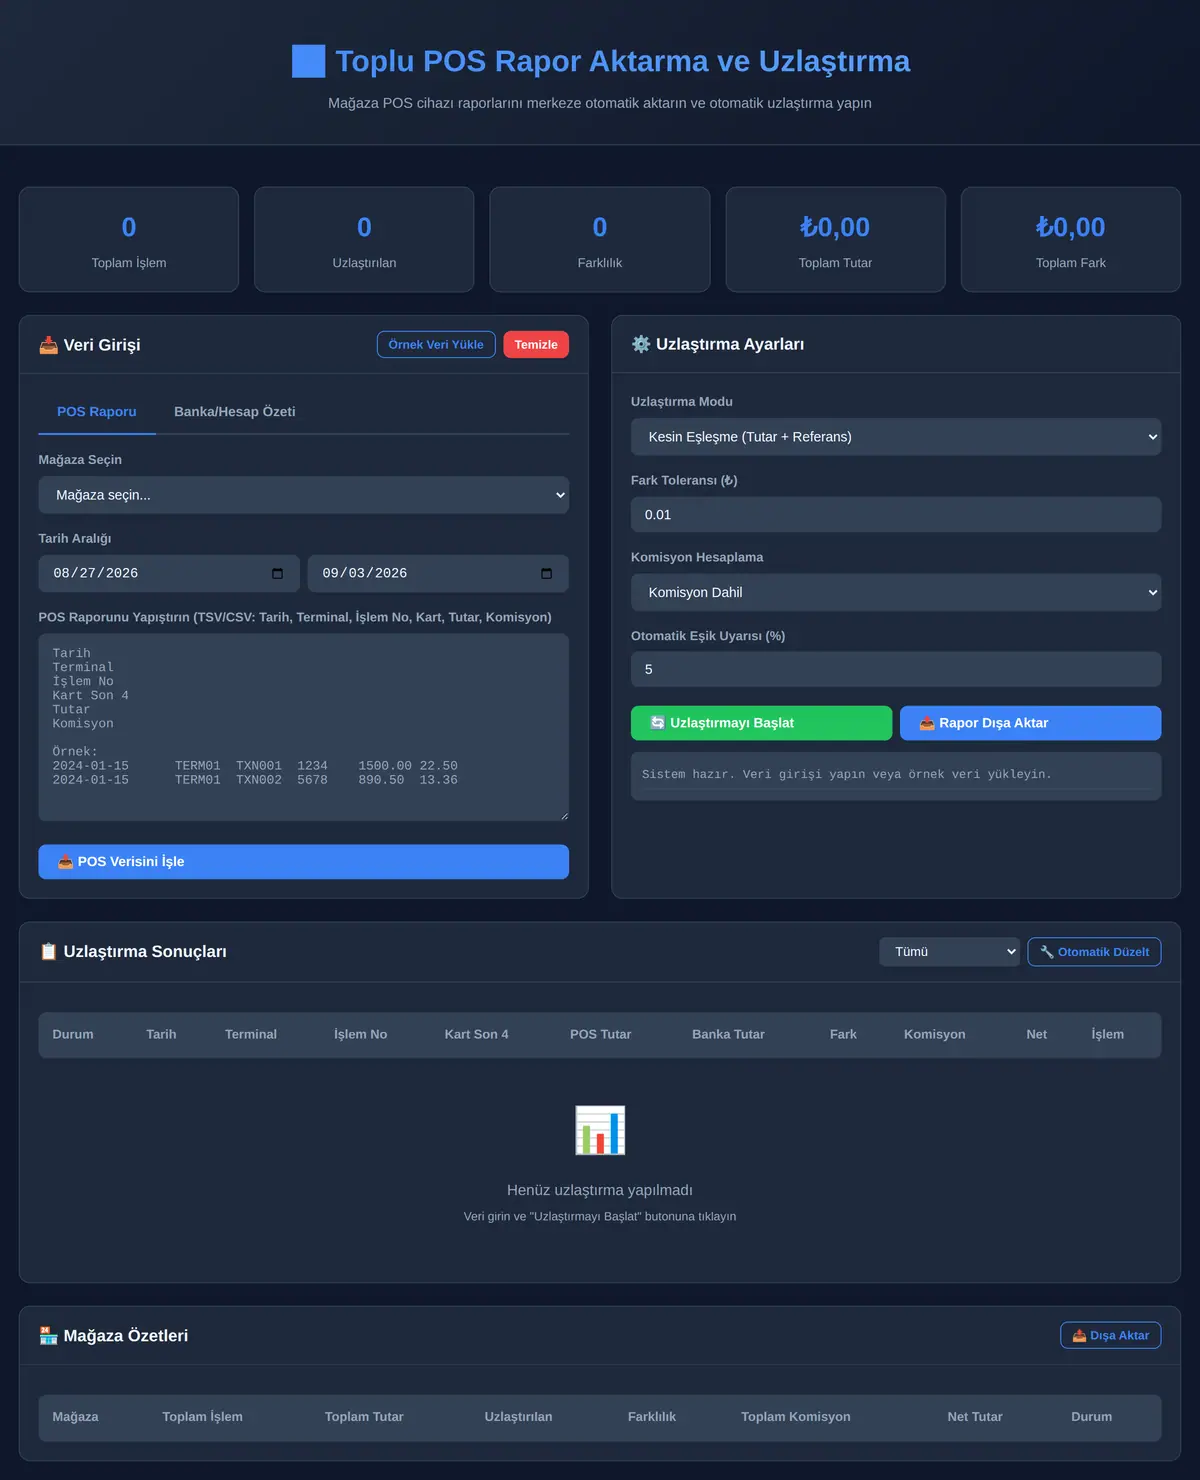Click the Net Tutar column header
This screenshot has width=1200, height=1480.
click(x=975, y=1417)
